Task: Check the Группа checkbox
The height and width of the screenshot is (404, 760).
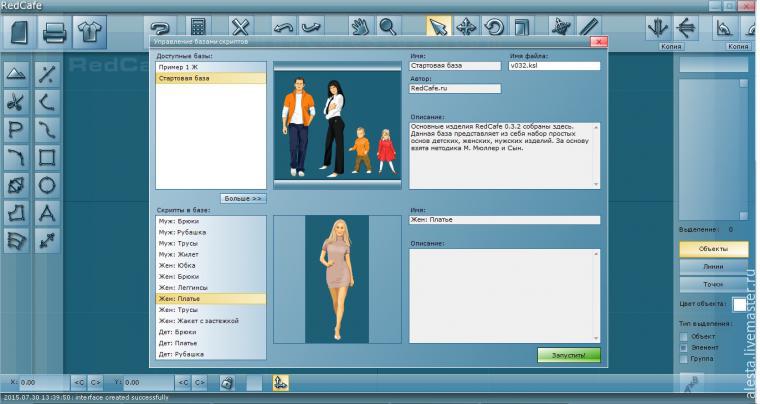Action: click(683, 359)
